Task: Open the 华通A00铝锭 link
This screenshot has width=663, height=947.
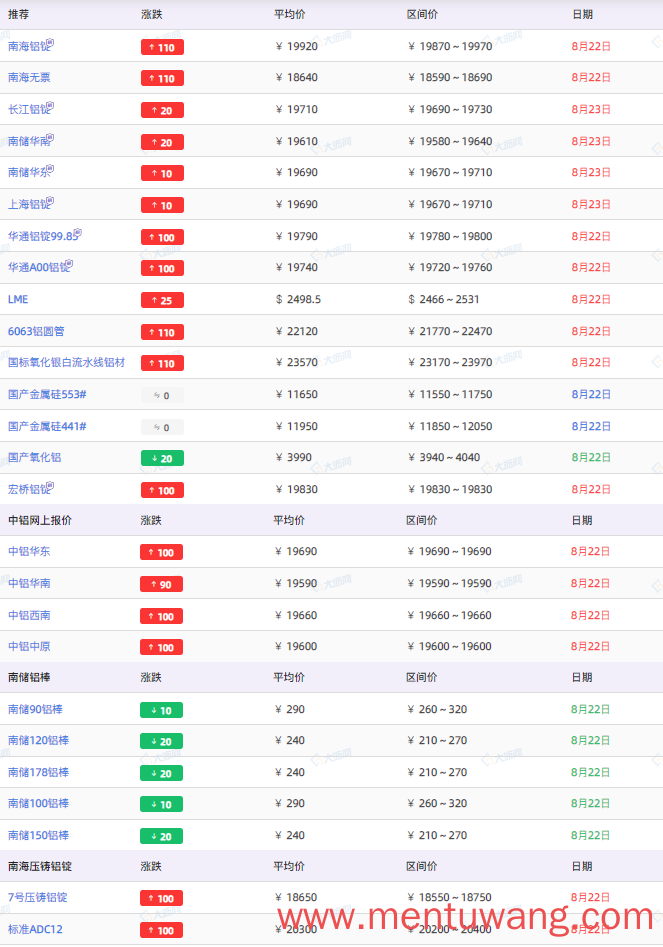Action: [38, 268]
